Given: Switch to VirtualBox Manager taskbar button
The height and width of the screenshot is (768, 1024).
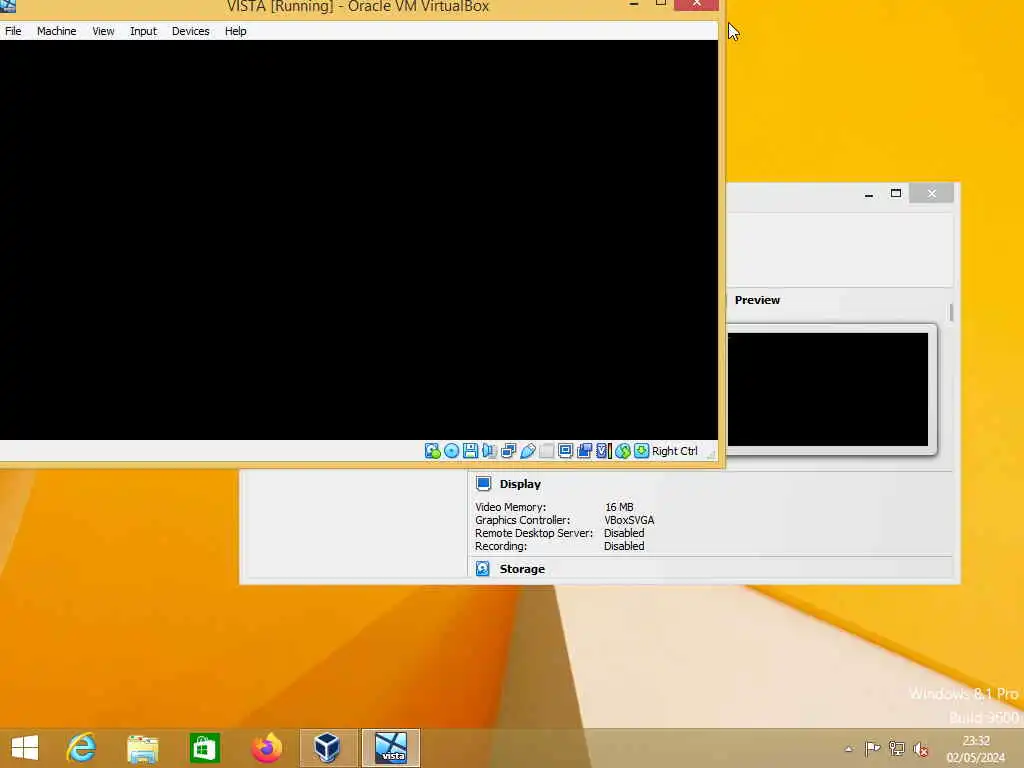Looking at the screenshot, I should point(327,748).
